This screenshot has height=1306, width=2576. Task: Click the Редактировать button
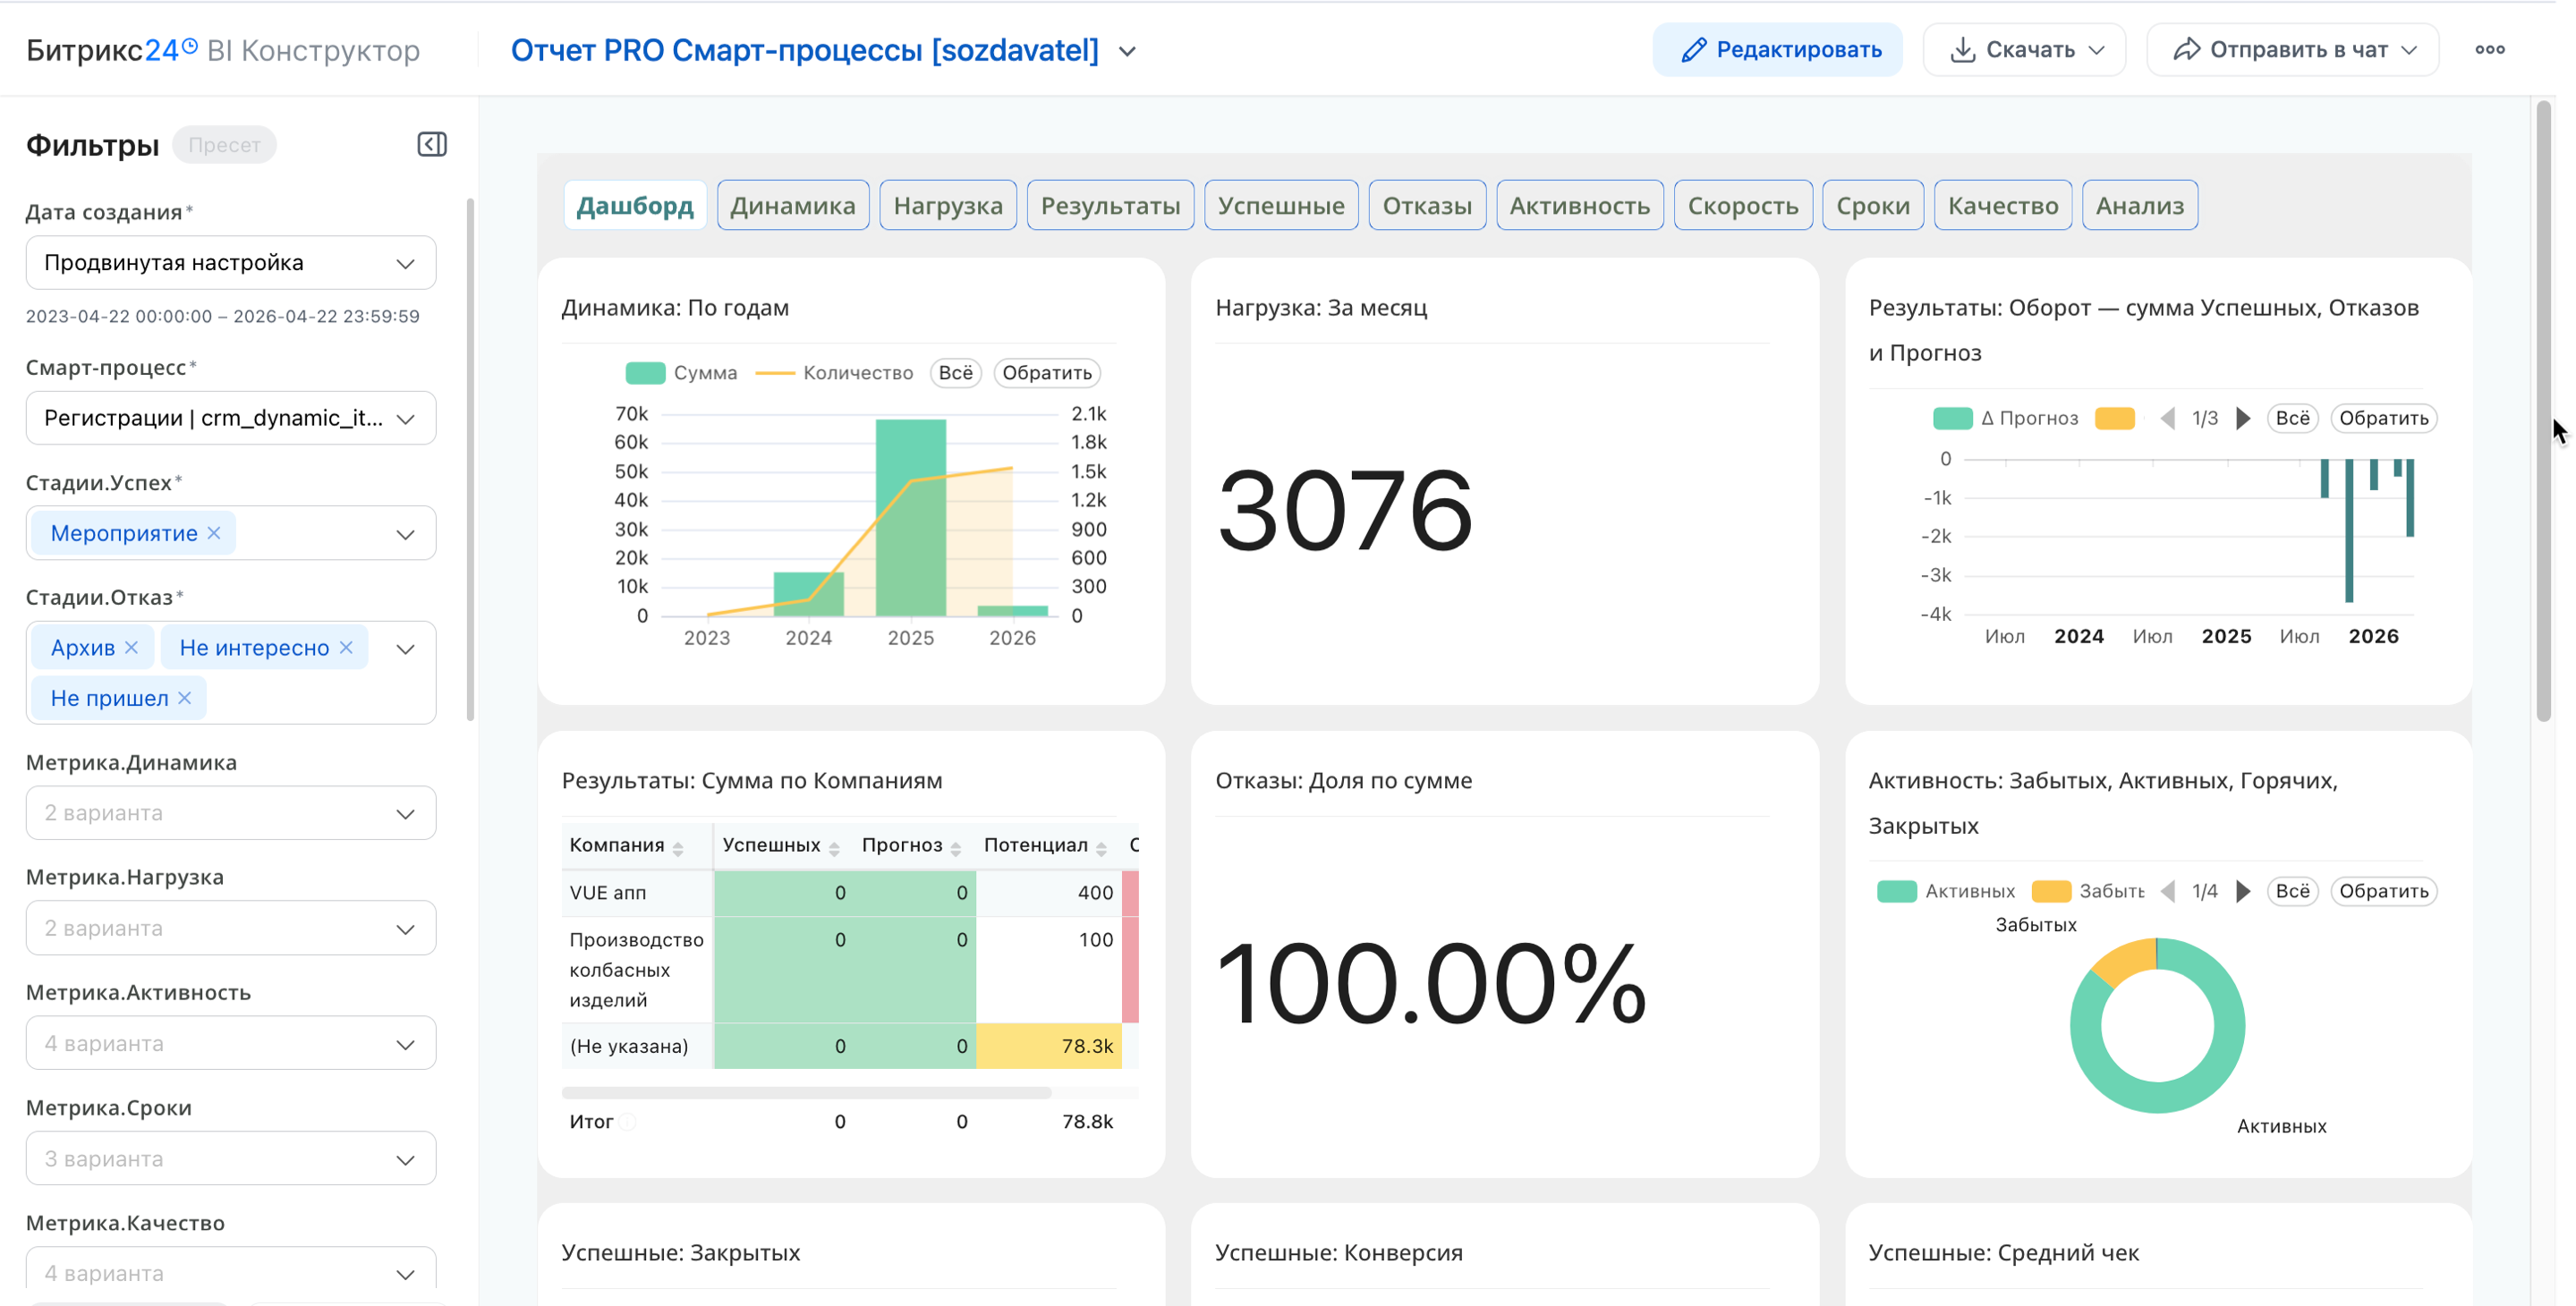[1777, 50]
